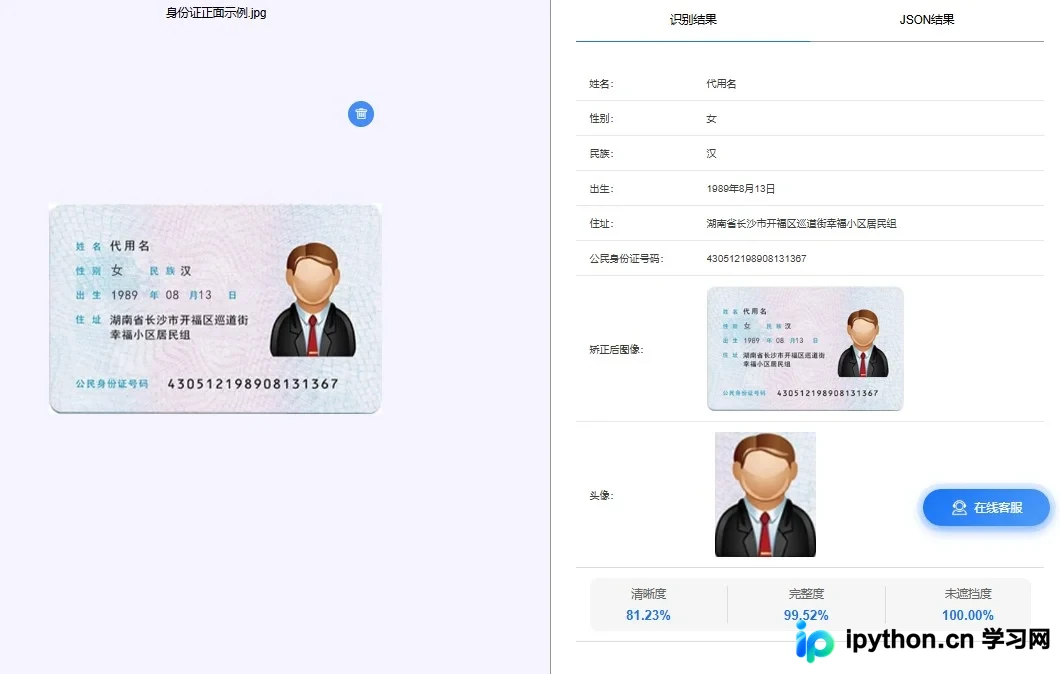Viewport: 1060px width, 674px height.
Task: Click the 清晰度 value 81.23%
Action: pyautogui.click(x=648, y=615)
